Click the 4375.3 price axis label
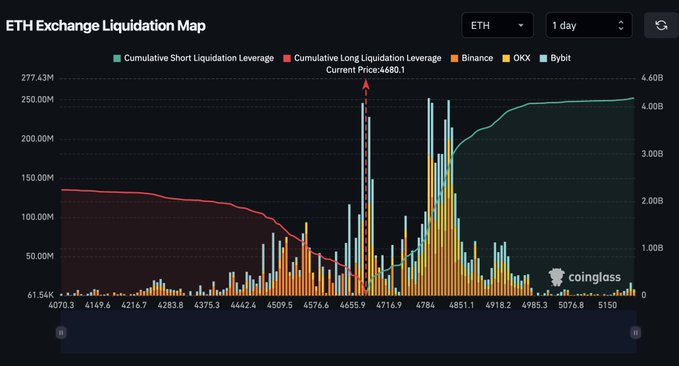This screenshot has height=366, width=679. click(207, 305)
